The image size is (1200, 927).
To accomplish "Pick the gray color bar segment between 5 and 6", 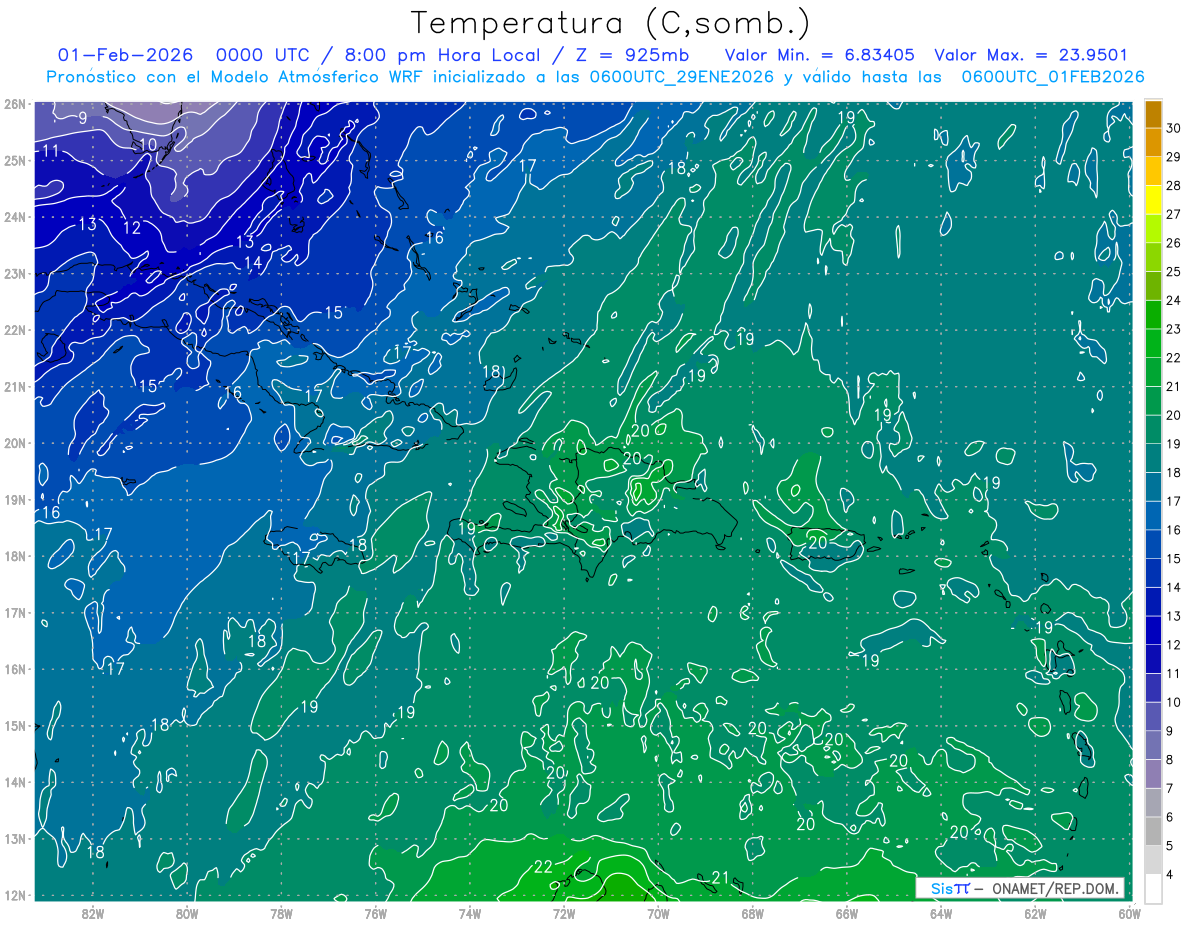I will (1153, 832).
